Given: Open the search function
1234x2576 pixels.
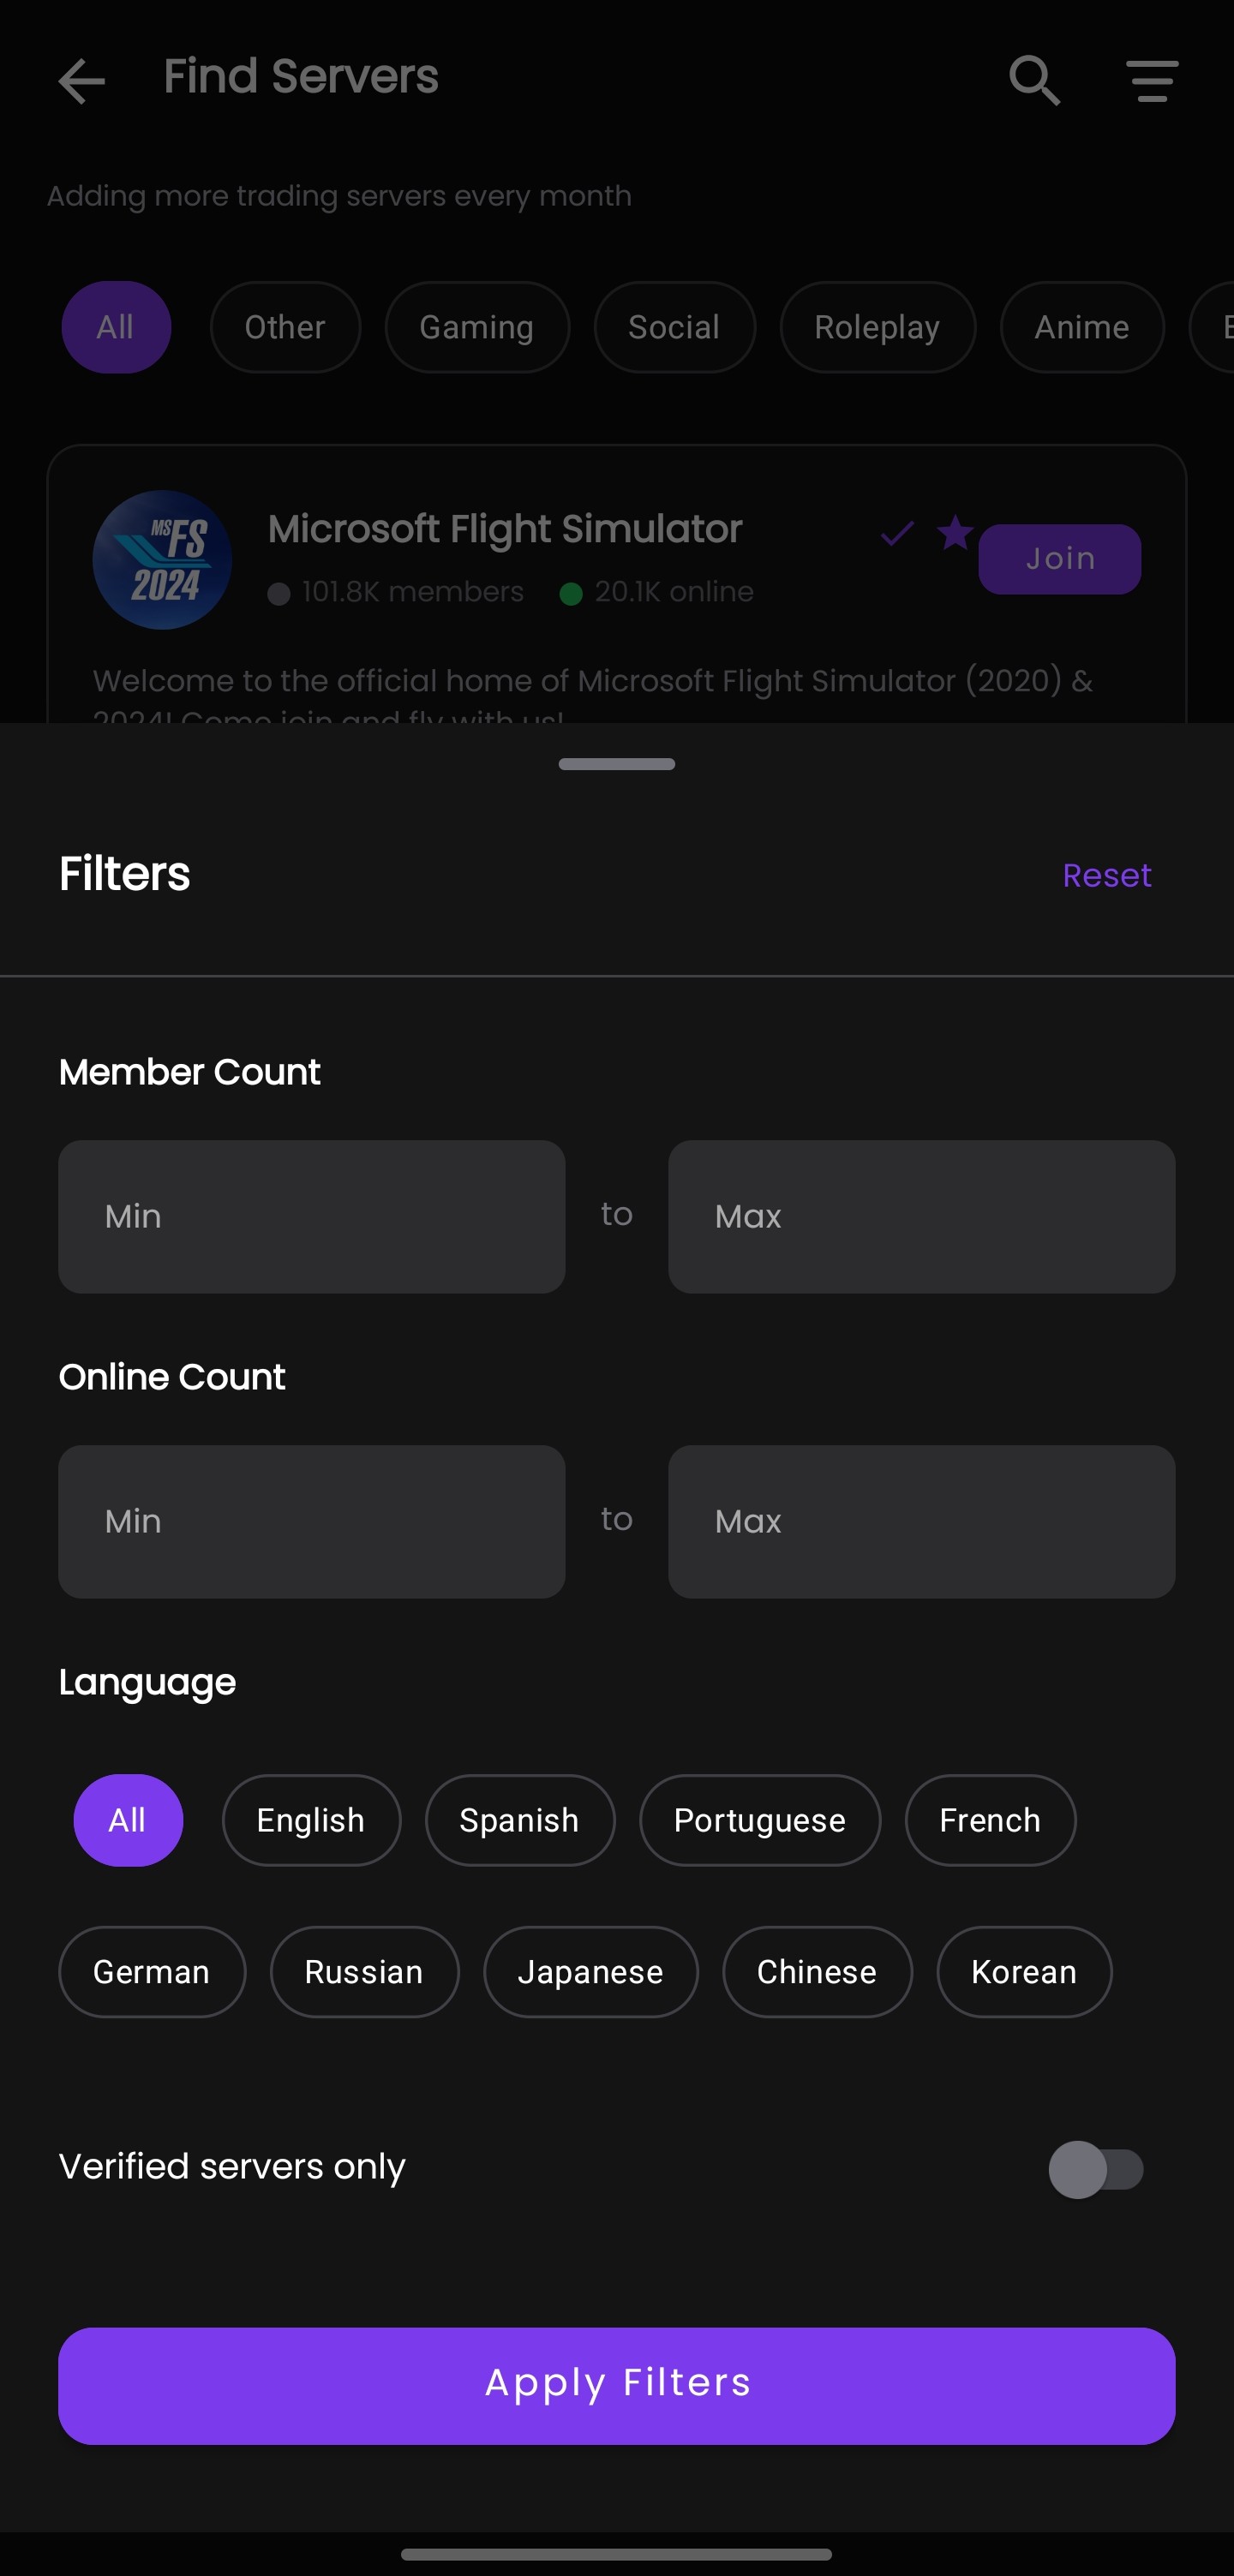Looking at the screenshot, I should tap(1034, 80).
